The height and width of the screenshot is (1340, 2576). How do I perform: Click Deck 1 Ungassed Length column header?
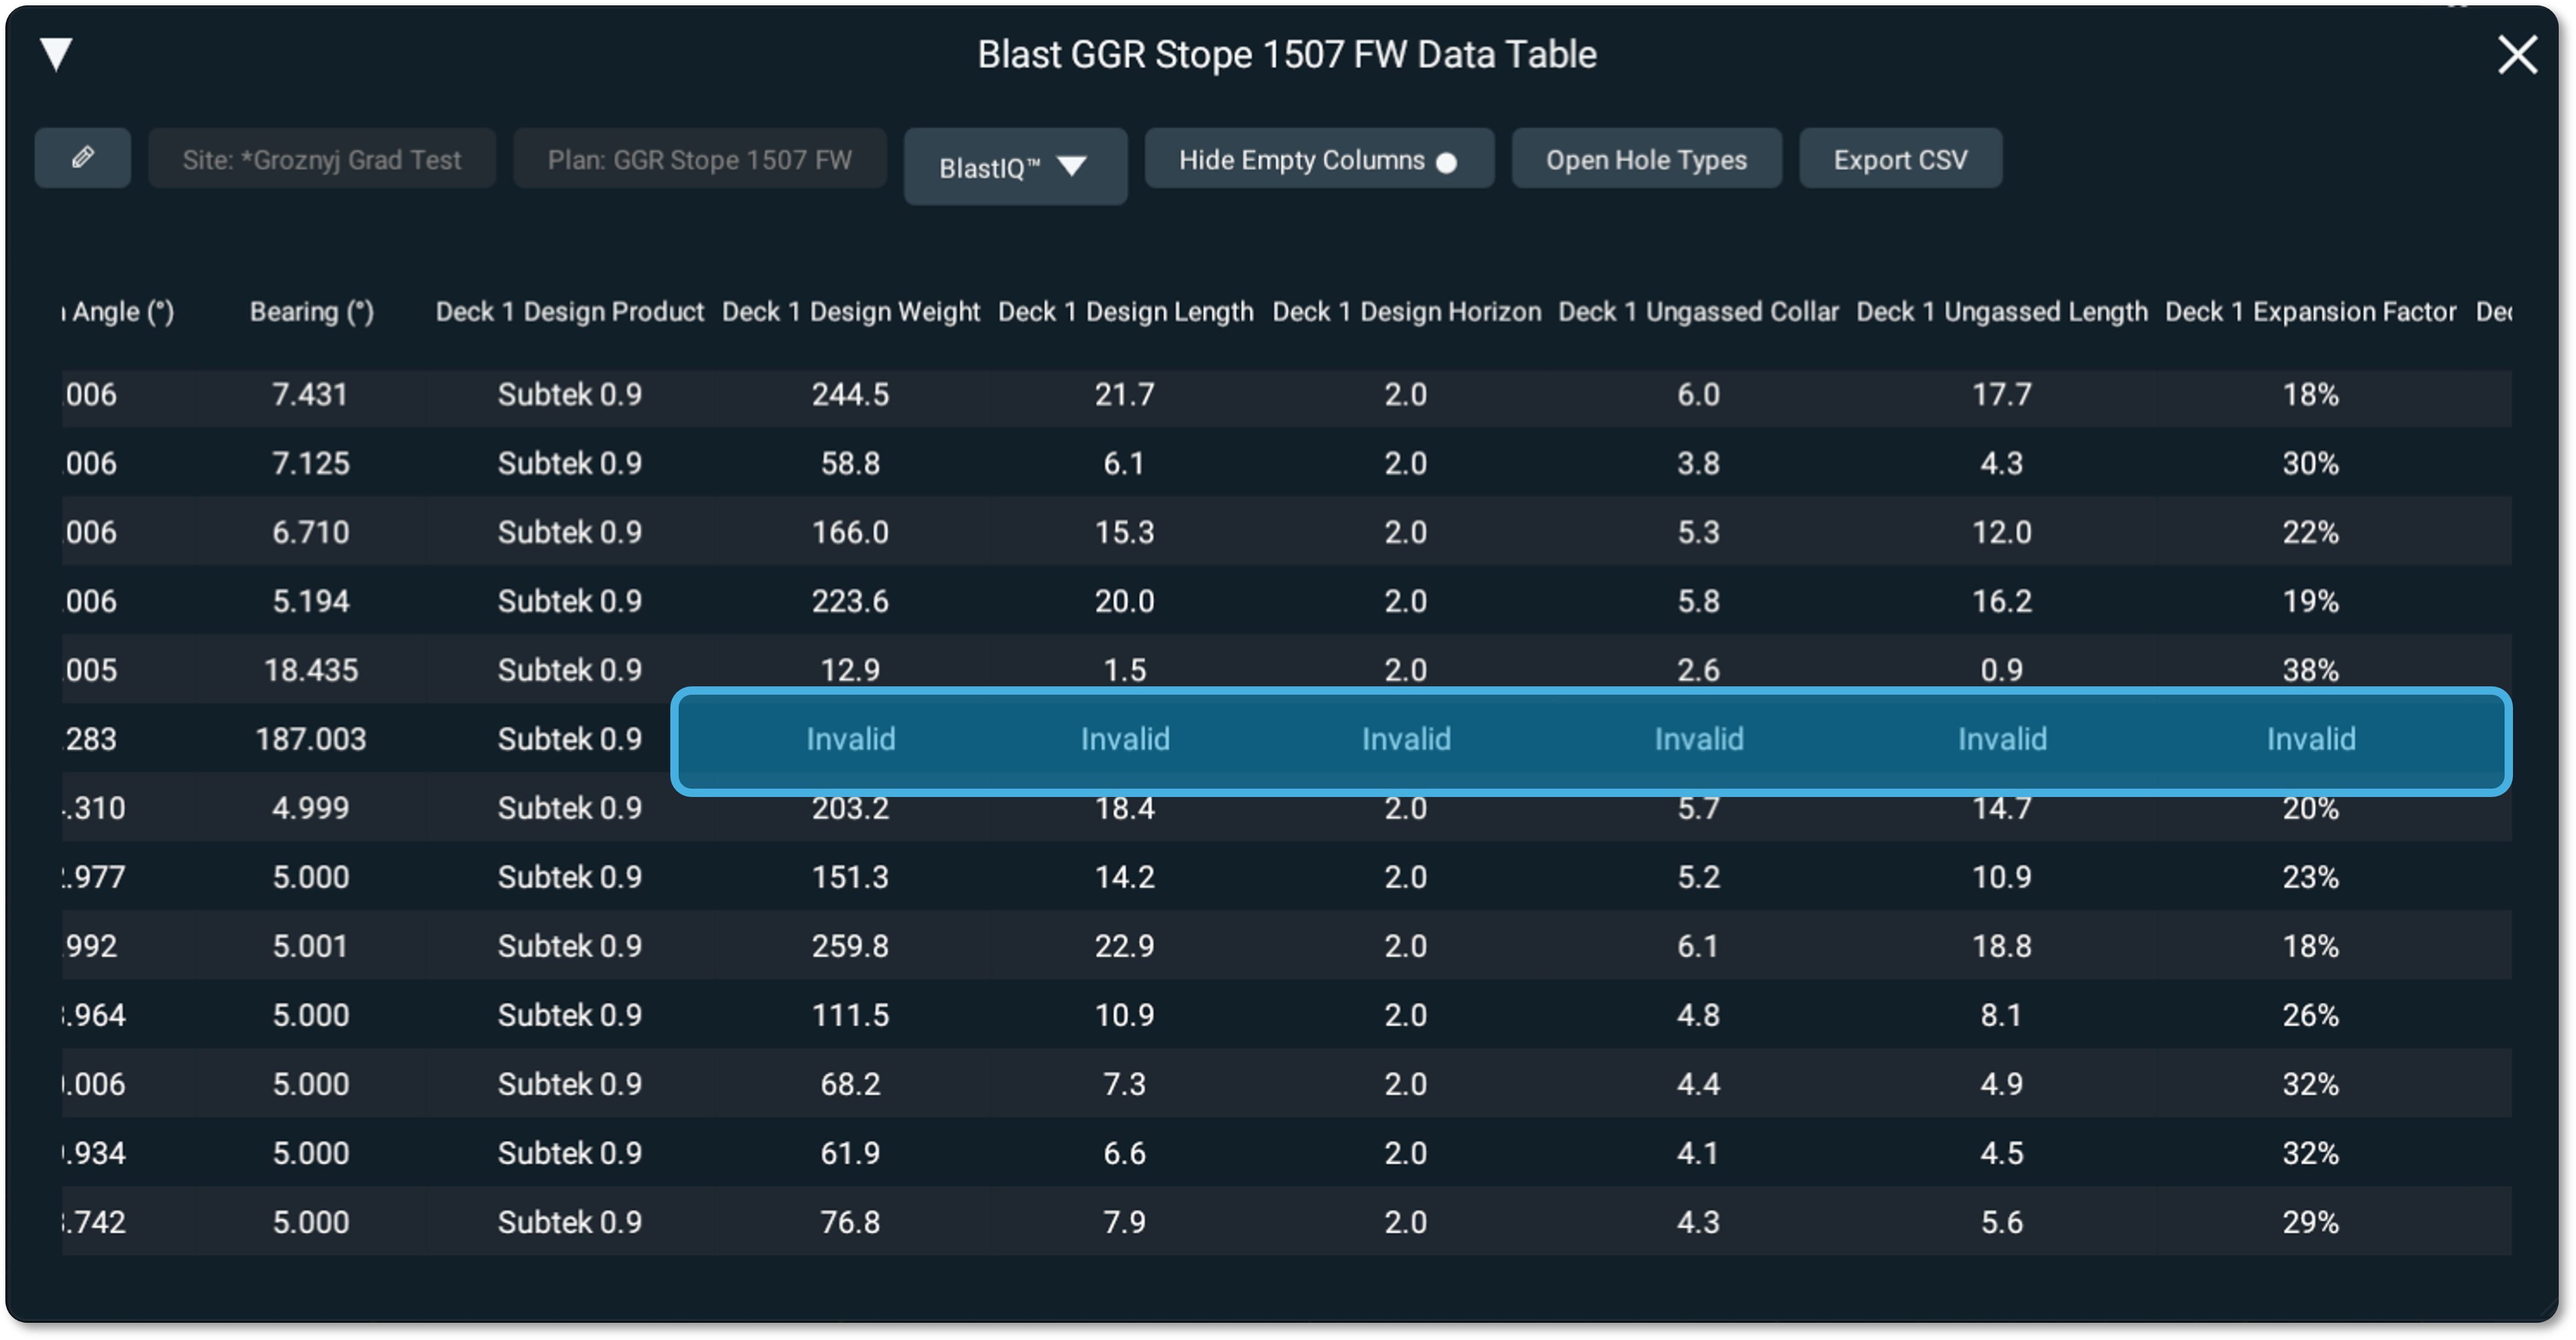(2002, 312)
